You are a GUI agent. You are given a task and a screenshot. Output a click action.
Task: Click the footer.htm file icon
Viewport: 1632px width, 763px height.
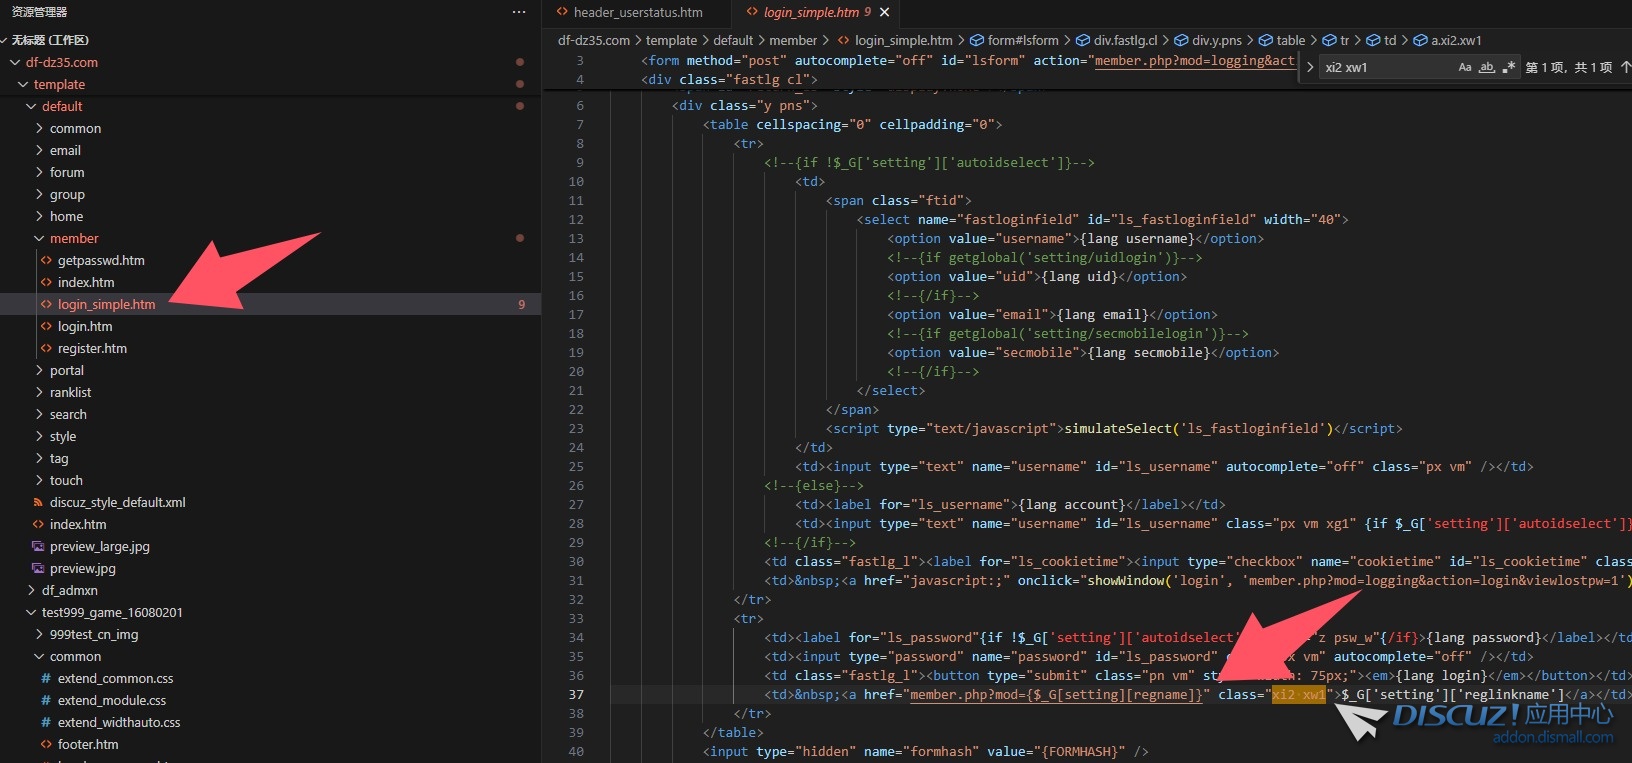[x=46, y=744]
